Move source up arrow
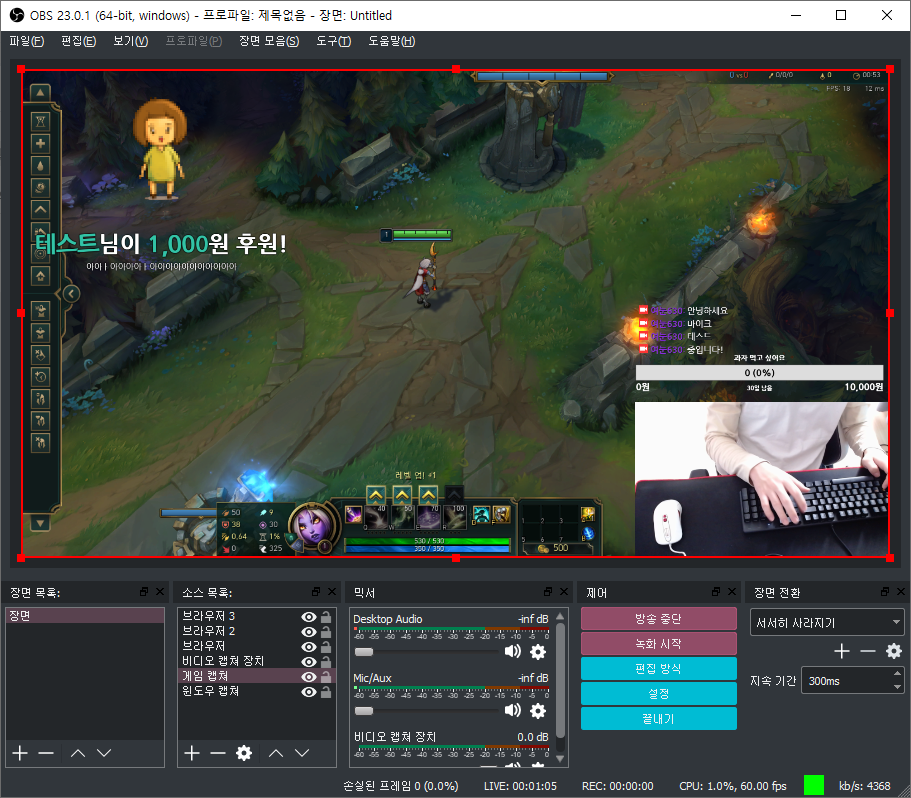The height and width of the screenshot is (798, 911). point(276,753)
